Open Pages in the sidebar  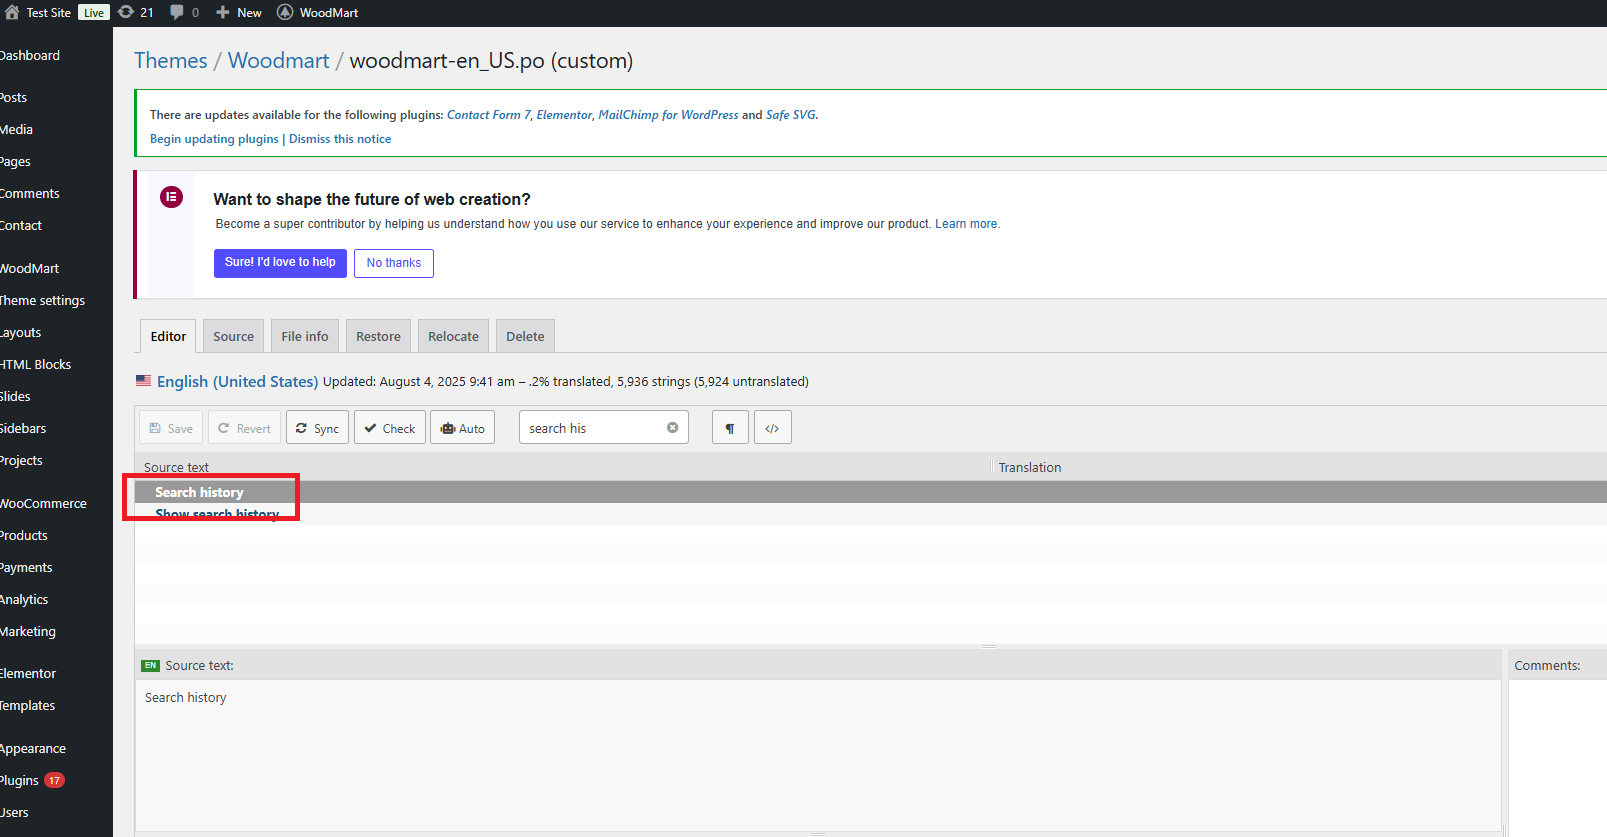point(16,161)
